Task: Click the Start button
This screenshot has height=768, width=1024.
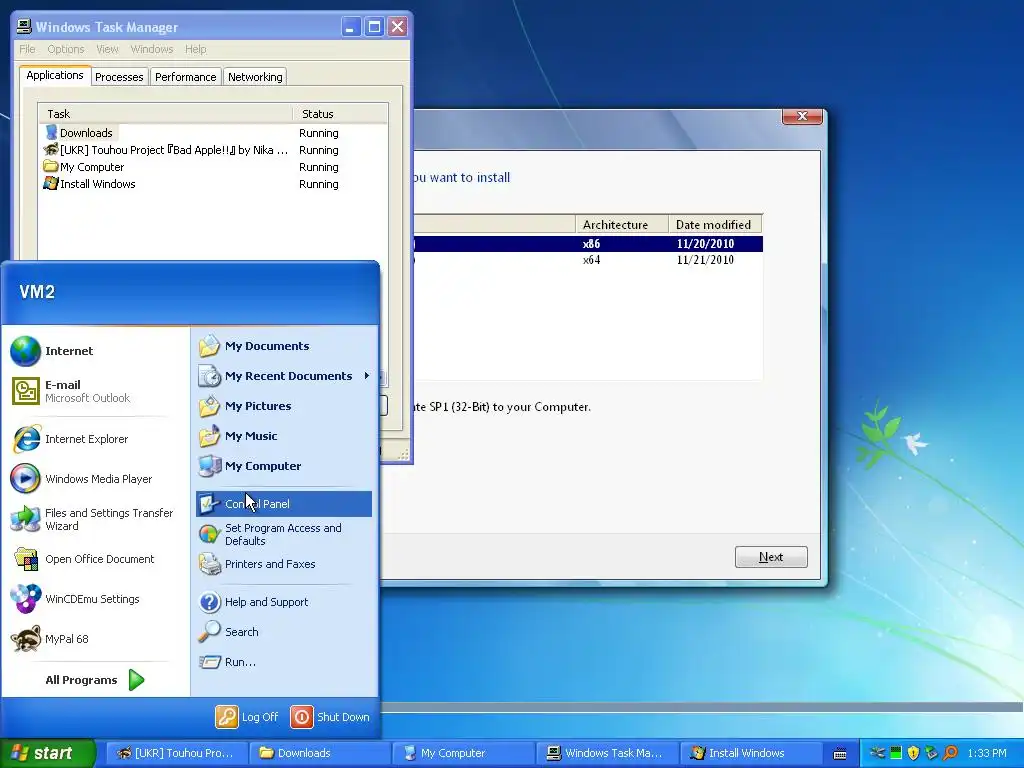Action: click(x=47, y=753)
